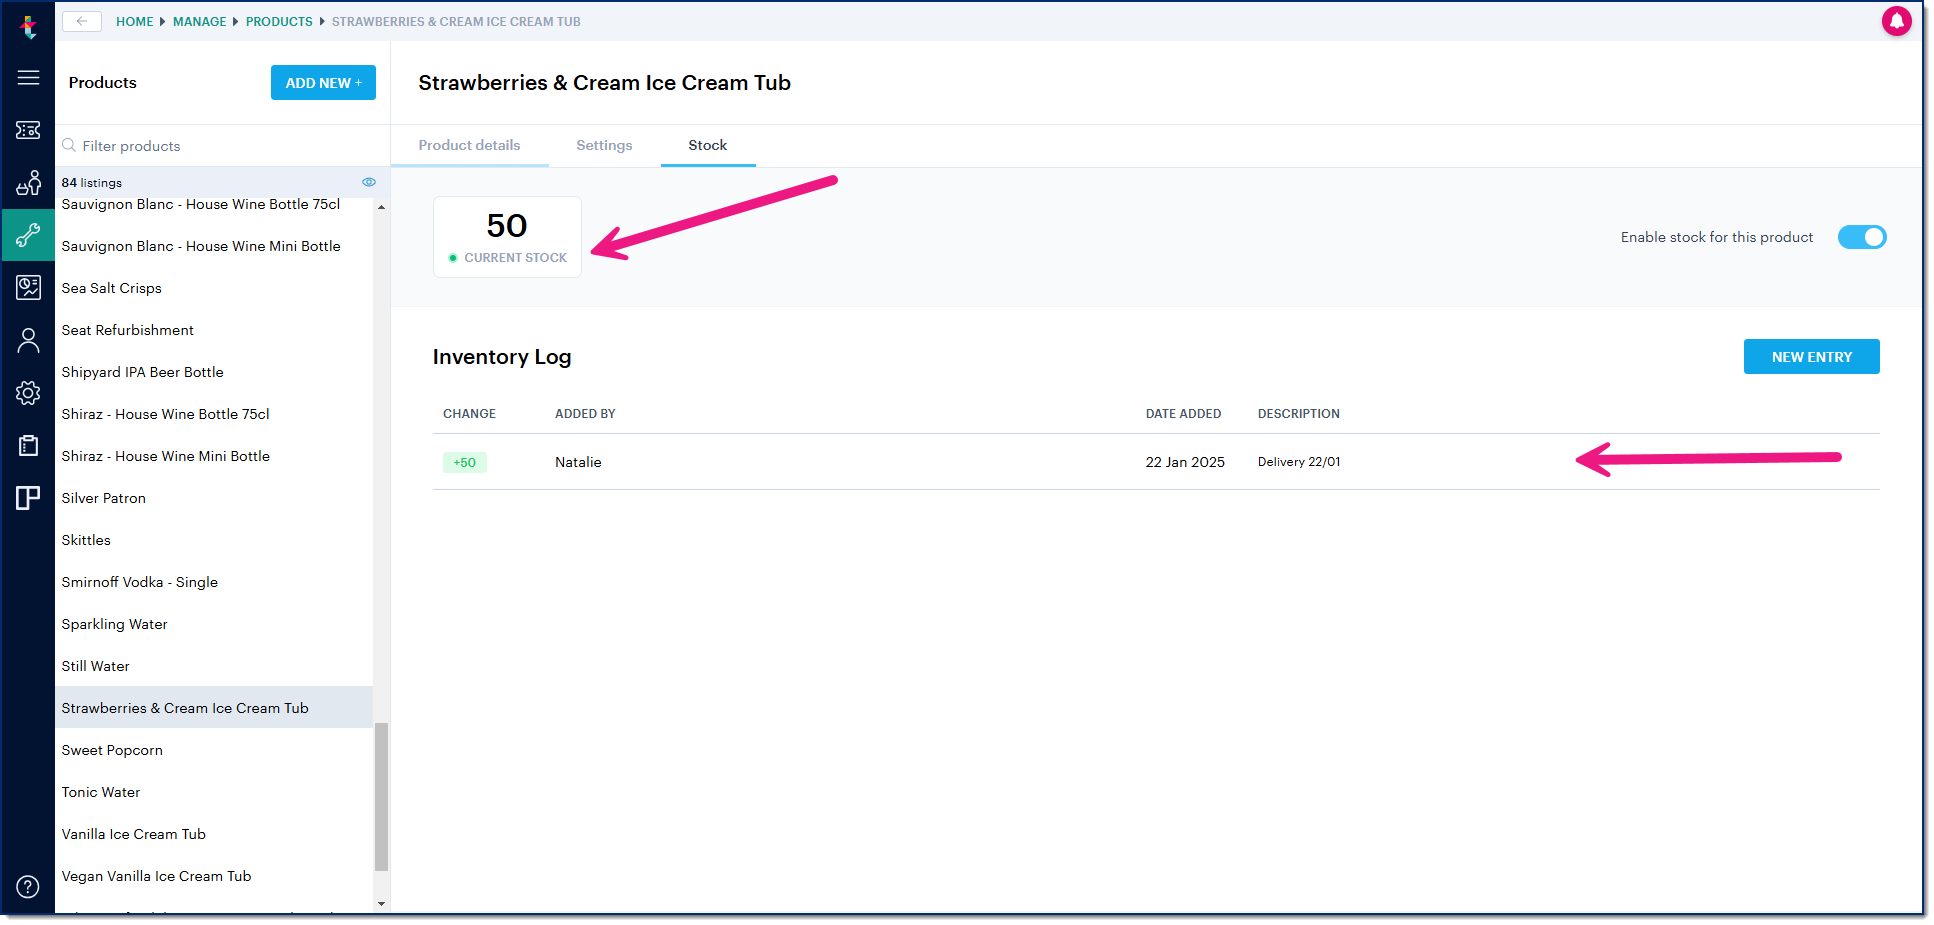Disable stock for this product

[x=1861, y=237]
